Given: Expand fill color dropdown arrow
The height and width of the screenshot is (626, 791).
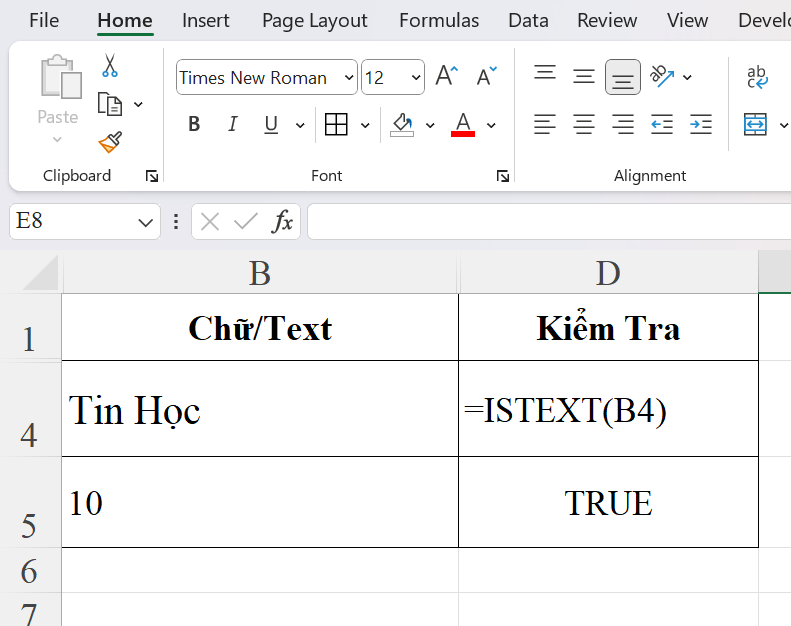Looking at the screenshot, I should click(430, 125).
